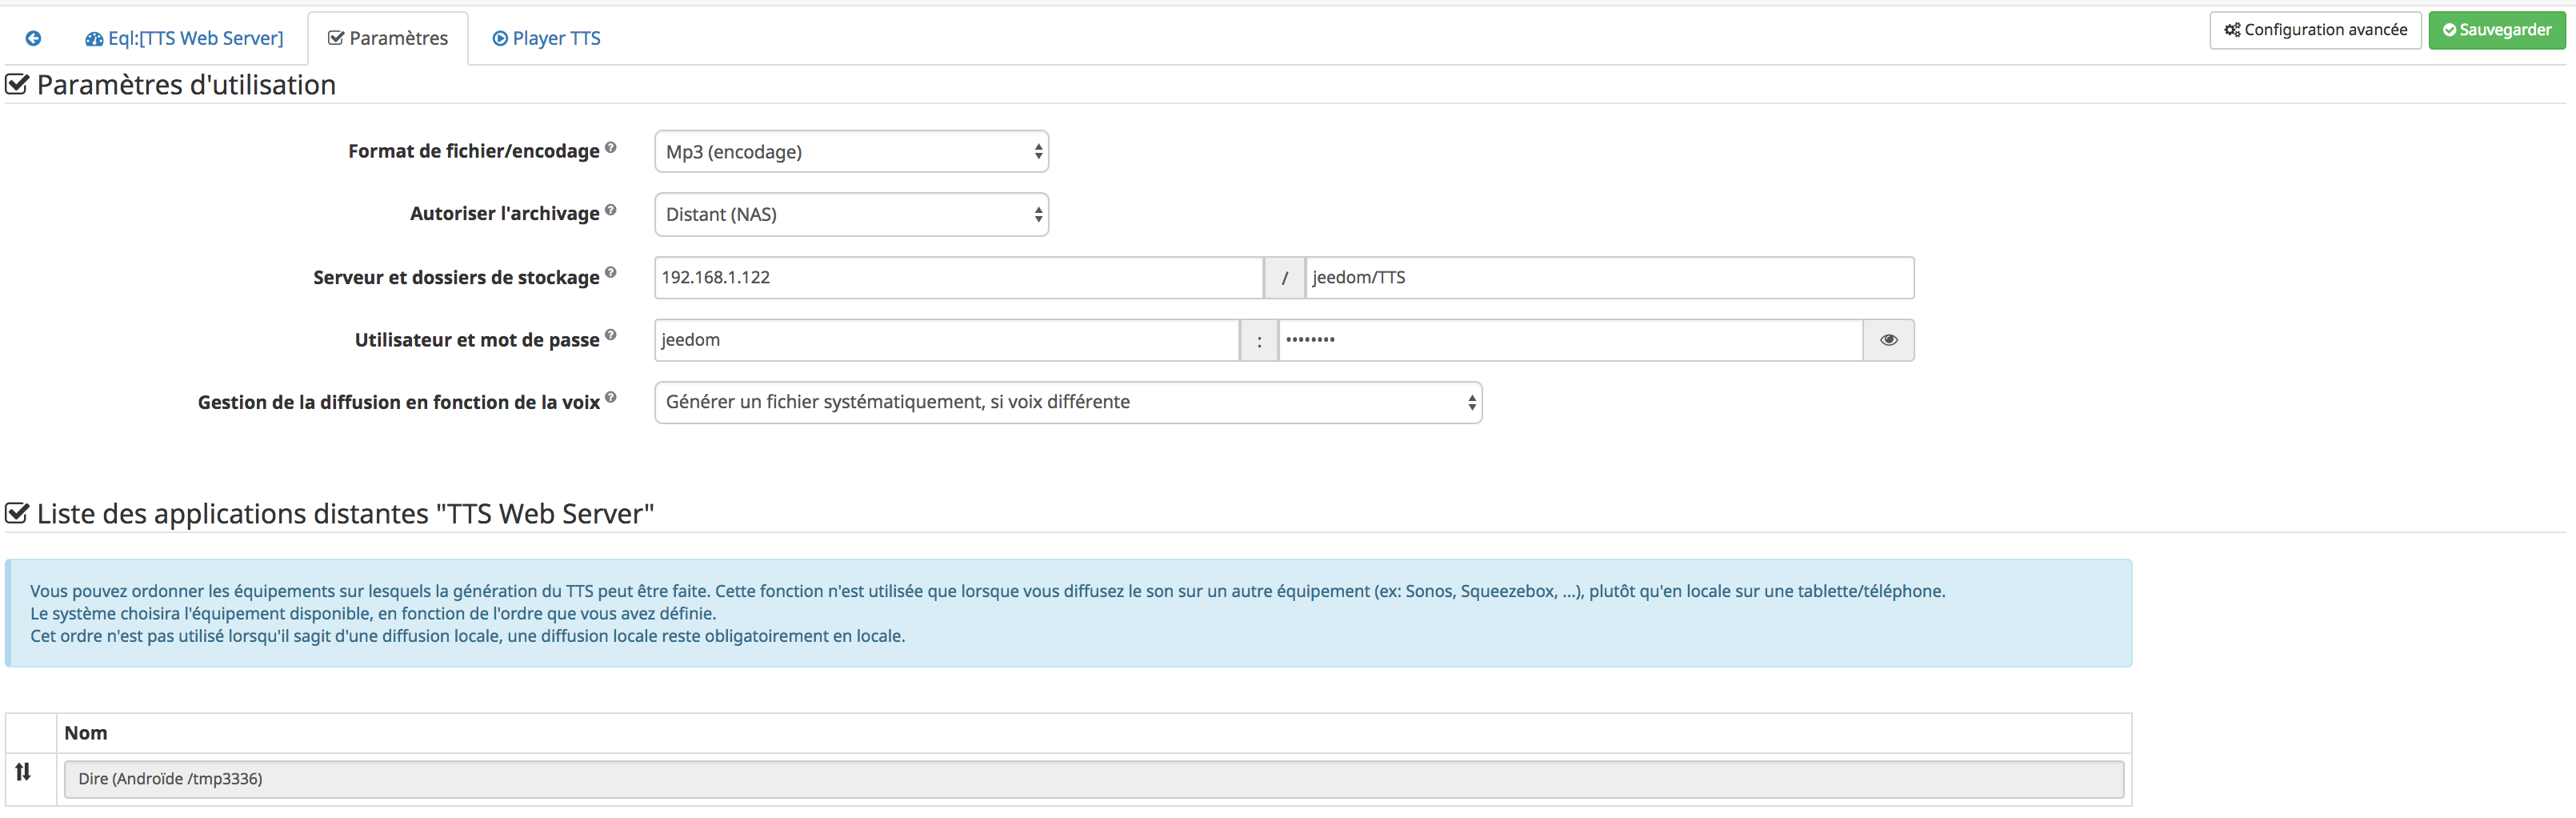Click the Format de fichier/encodage label
Image resolution: width=2576 pixels, height=818 pixels.
tap(473, 151)
